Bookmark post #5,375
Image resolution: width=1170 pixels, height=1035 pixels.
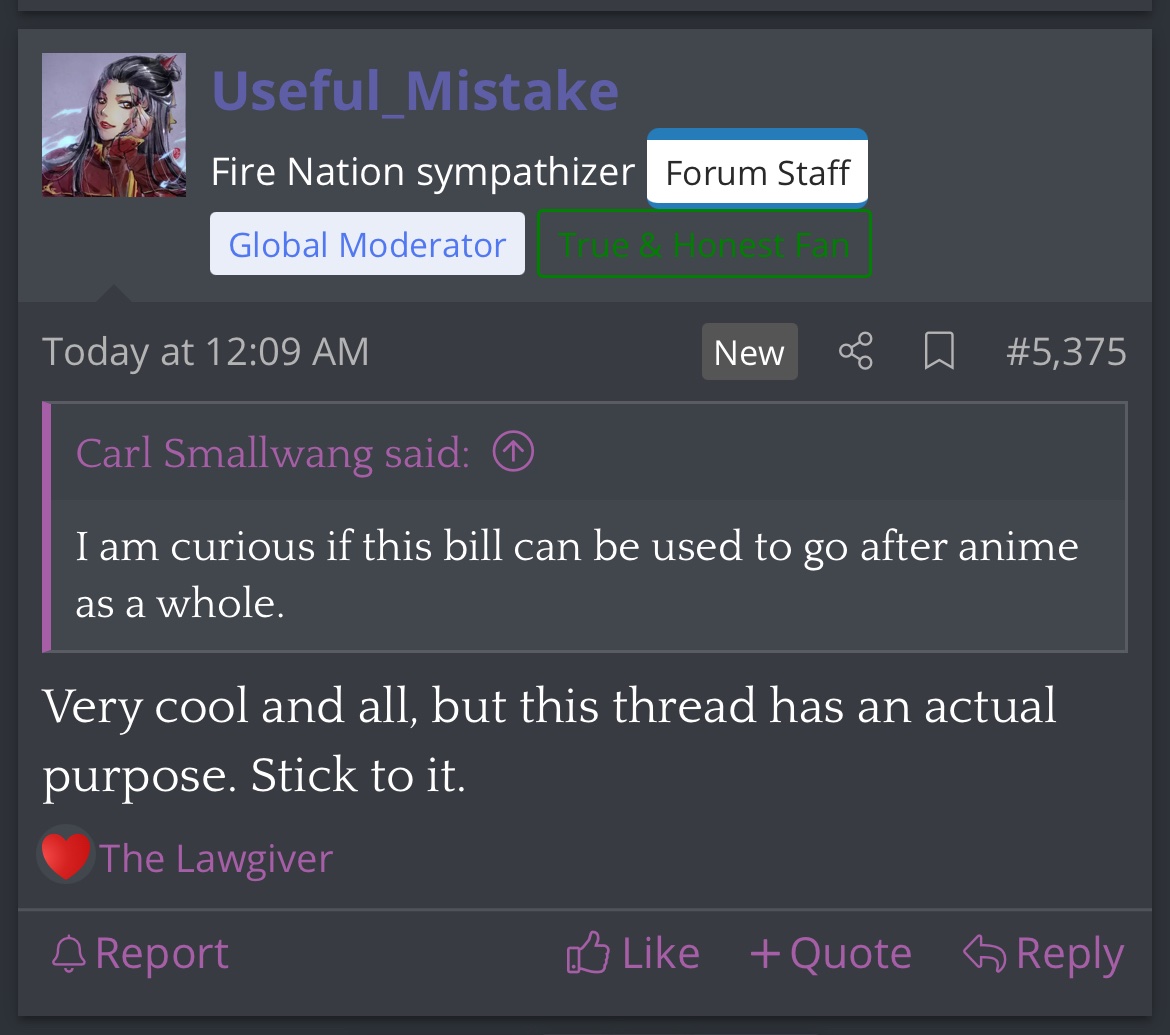click(939, 352)
